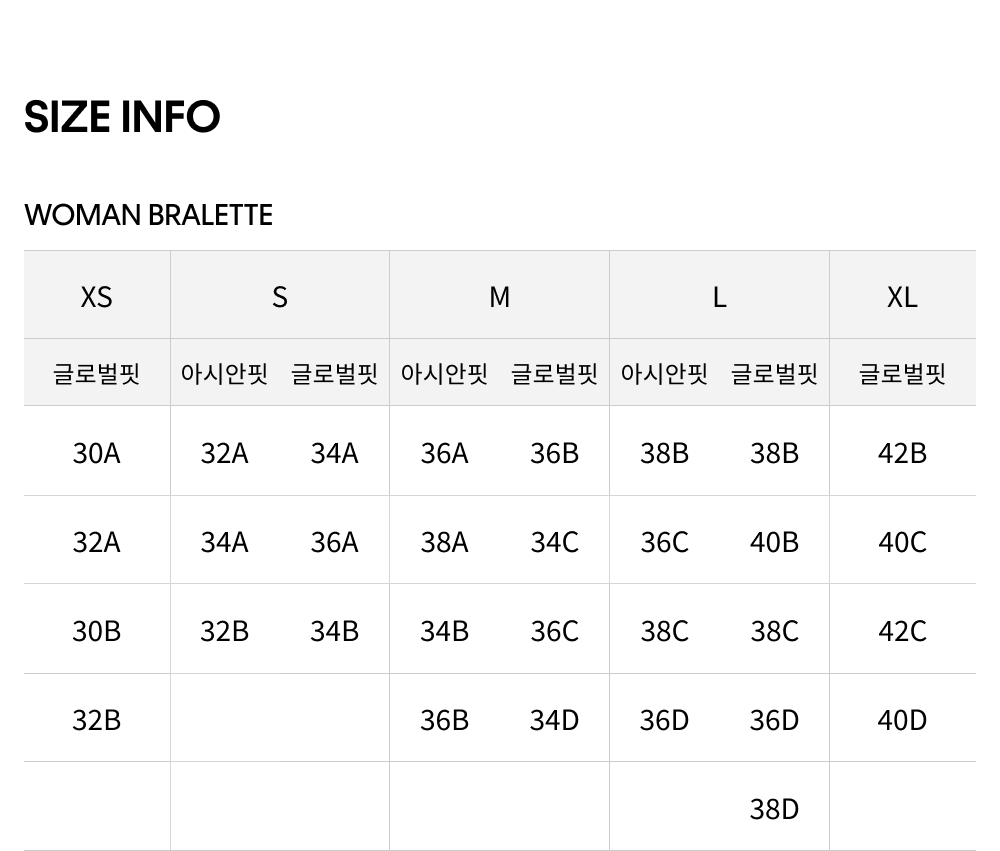The height and width of the screenshot is (851, 1000).
Task: Click the 40D size cell
Action: [902, 720]
